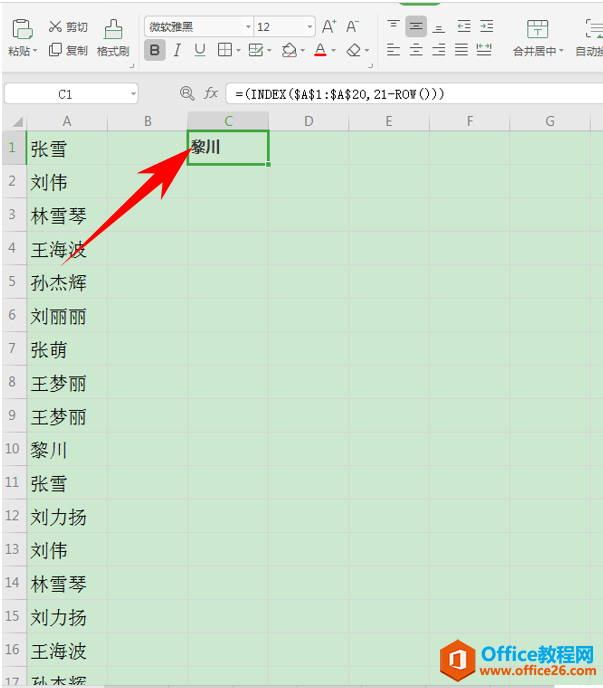This screenshot has height=688, width=603.
Task: Open the font size dropdown showing 12
Action: coord(310,27)
